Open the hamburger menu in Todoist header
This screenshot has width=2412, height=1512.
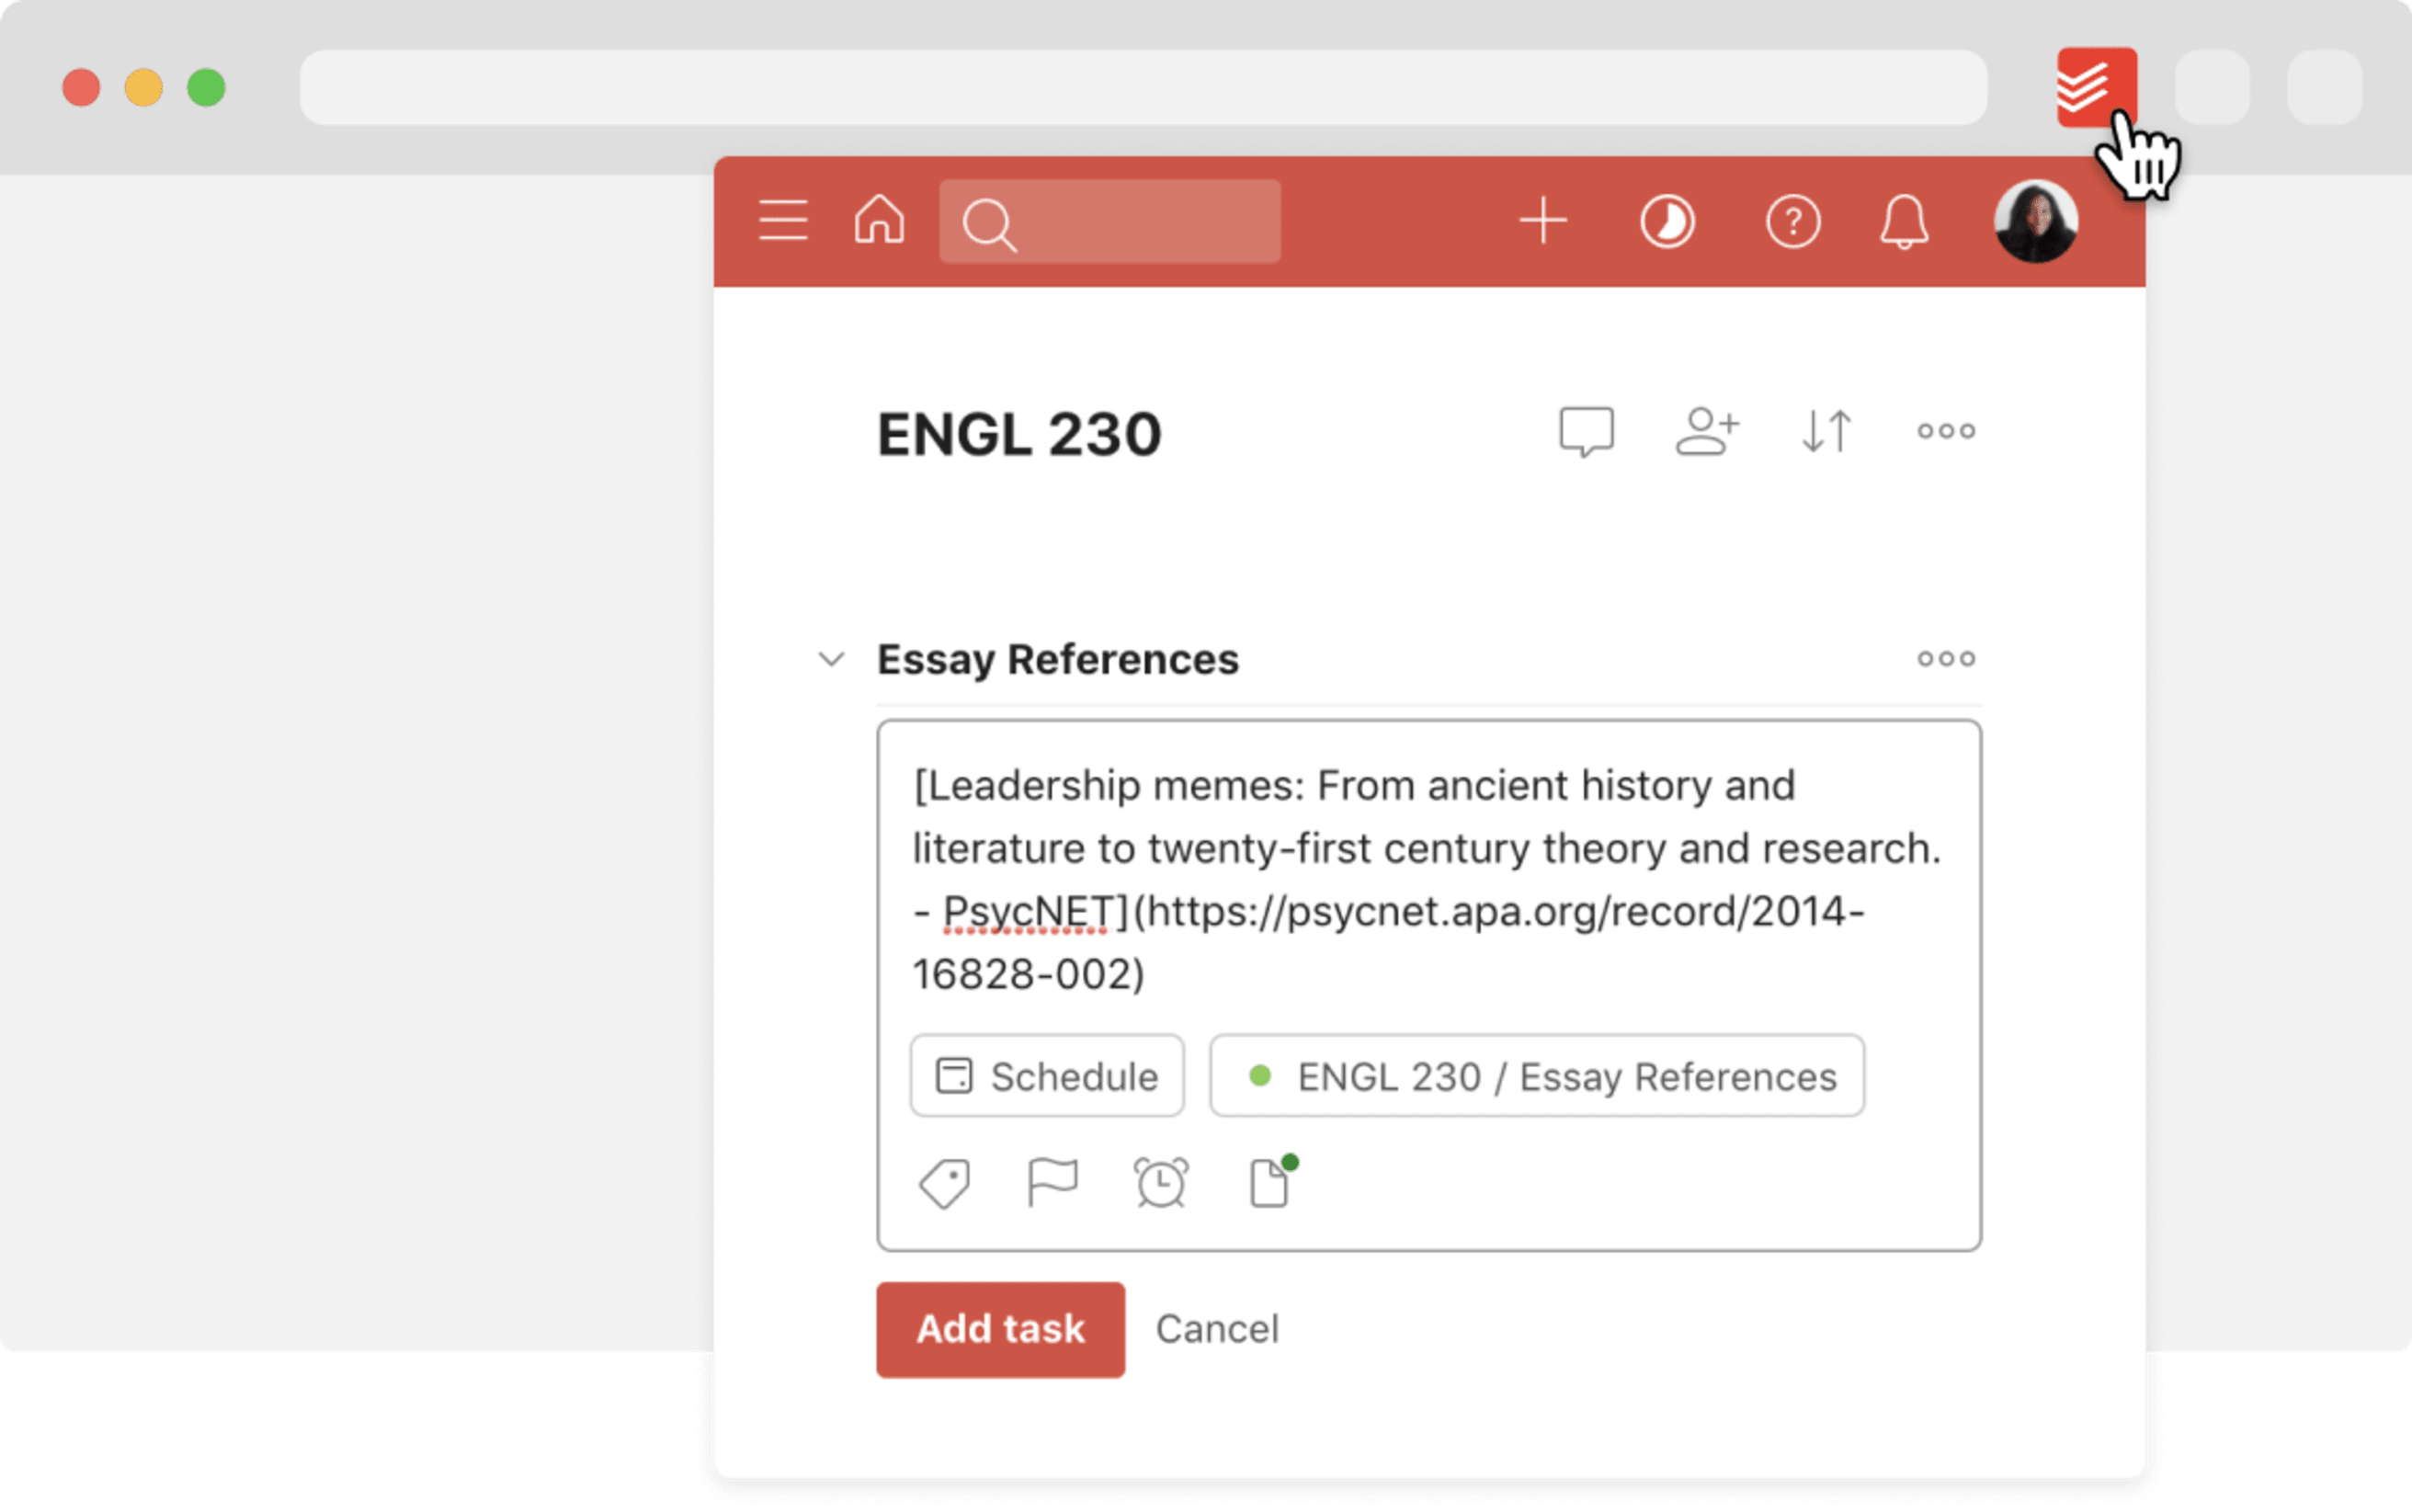point(783,220)
